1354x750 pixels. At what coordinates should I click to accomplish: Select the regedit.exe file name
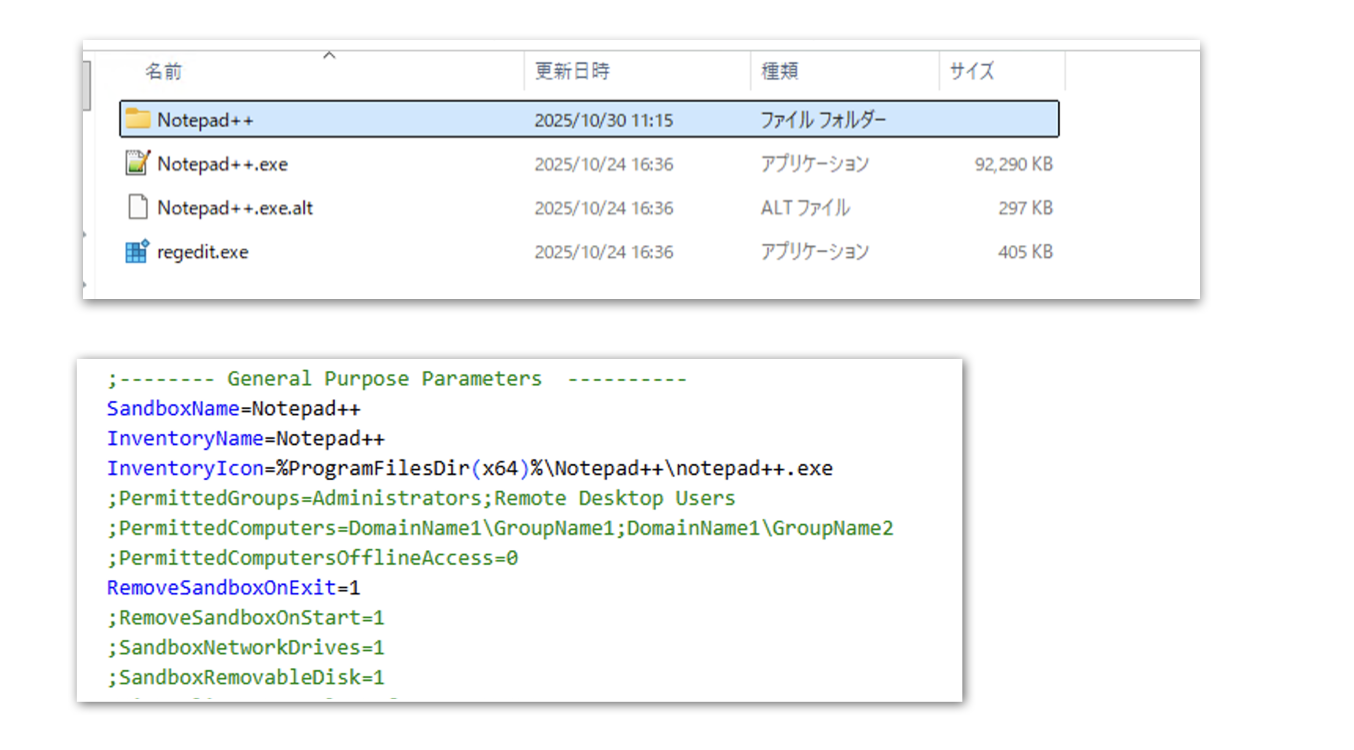pos(202,252)
